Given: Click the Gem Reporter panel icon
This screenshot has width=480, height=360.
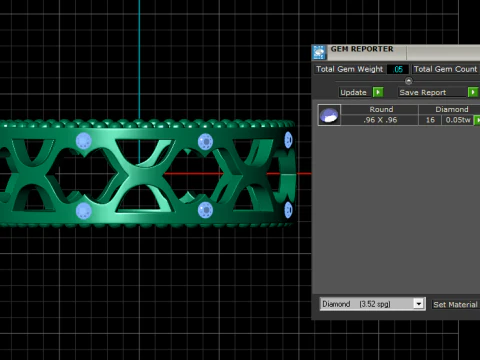Looking at the screenshot, I should 319,52.
